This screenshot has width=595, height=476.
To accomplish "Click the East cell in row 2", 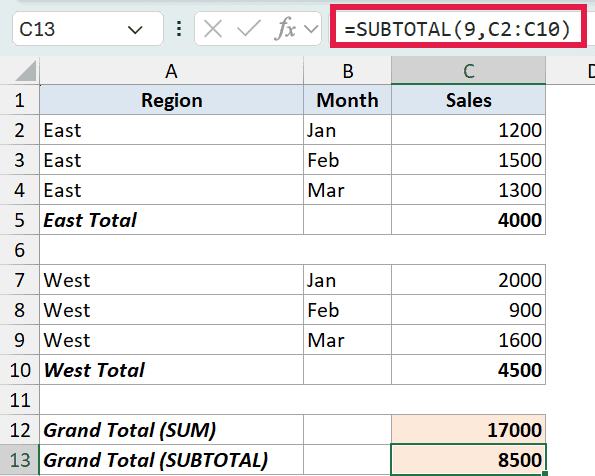I will point(172,130).
